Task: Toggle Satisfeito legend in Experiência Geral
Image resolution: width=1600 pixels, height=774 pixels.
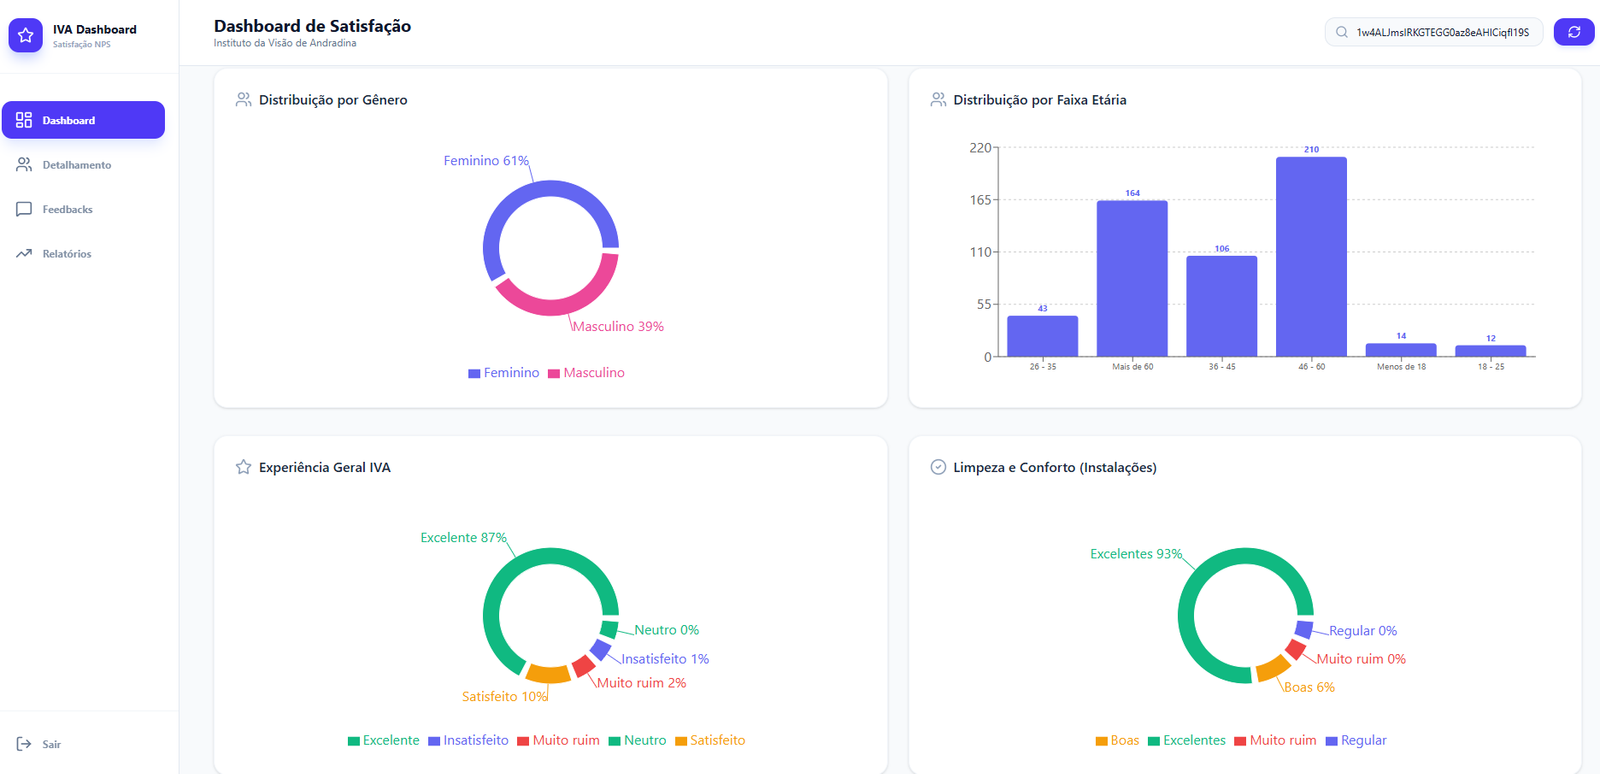Action: tap(710, 741)
